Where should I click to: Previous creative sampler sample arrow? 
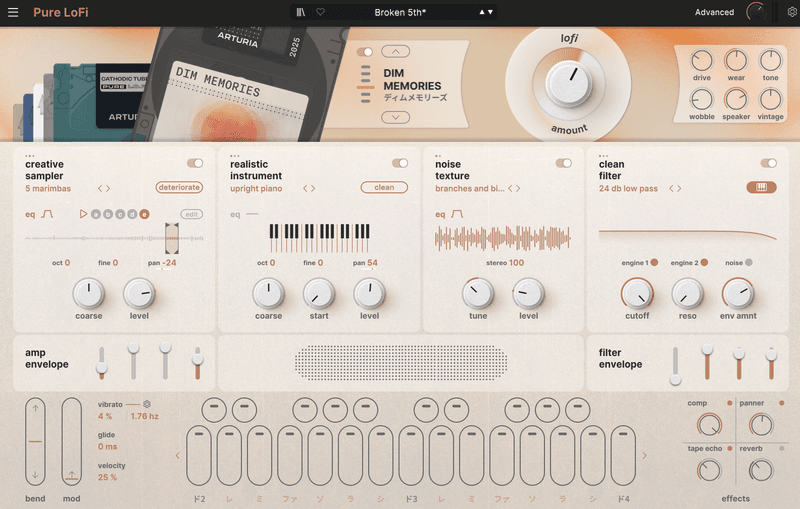pyautogui.click(x=101, y=189)
